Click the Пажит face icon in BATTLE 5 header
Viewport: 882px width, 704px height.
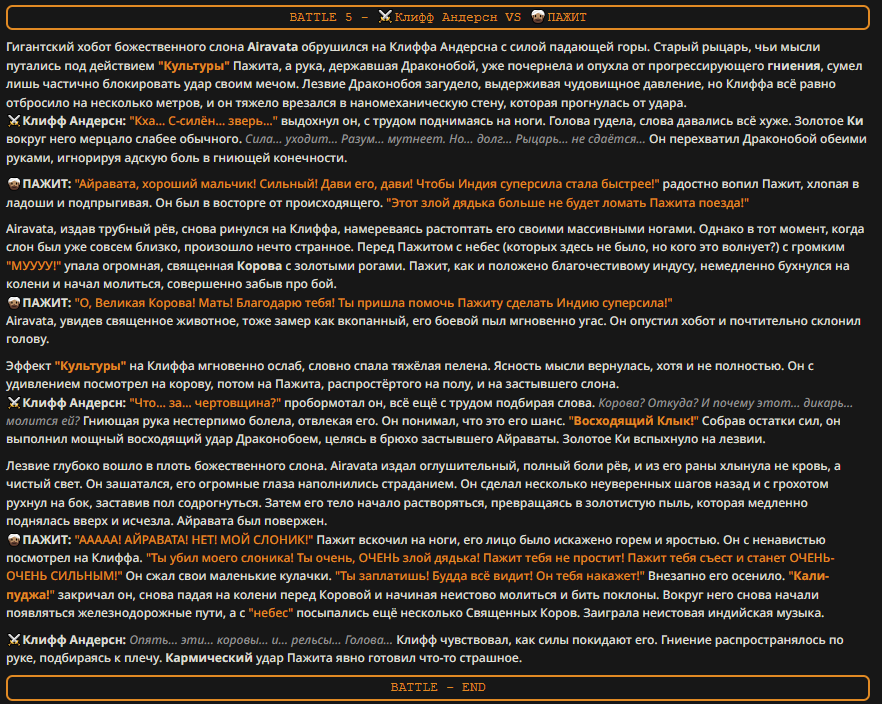[538, 17]
